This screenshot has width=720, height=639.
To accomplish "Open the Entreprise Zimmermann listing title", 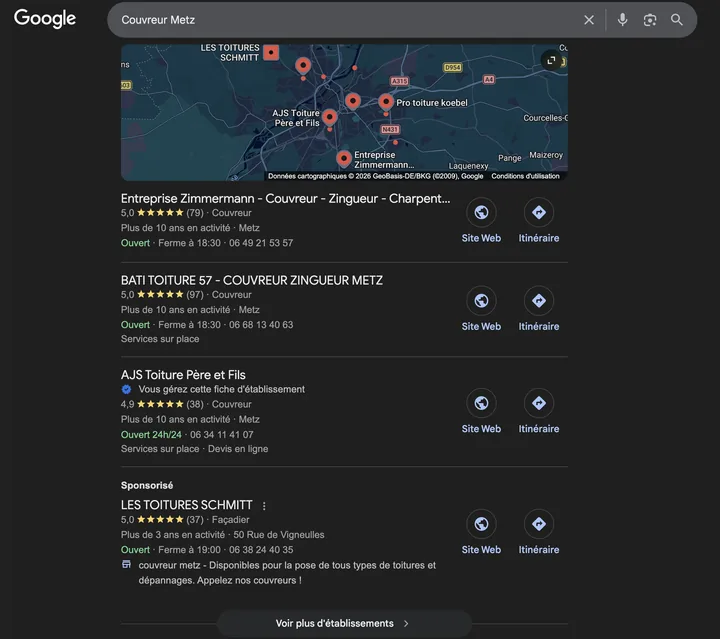I will 285,198.
